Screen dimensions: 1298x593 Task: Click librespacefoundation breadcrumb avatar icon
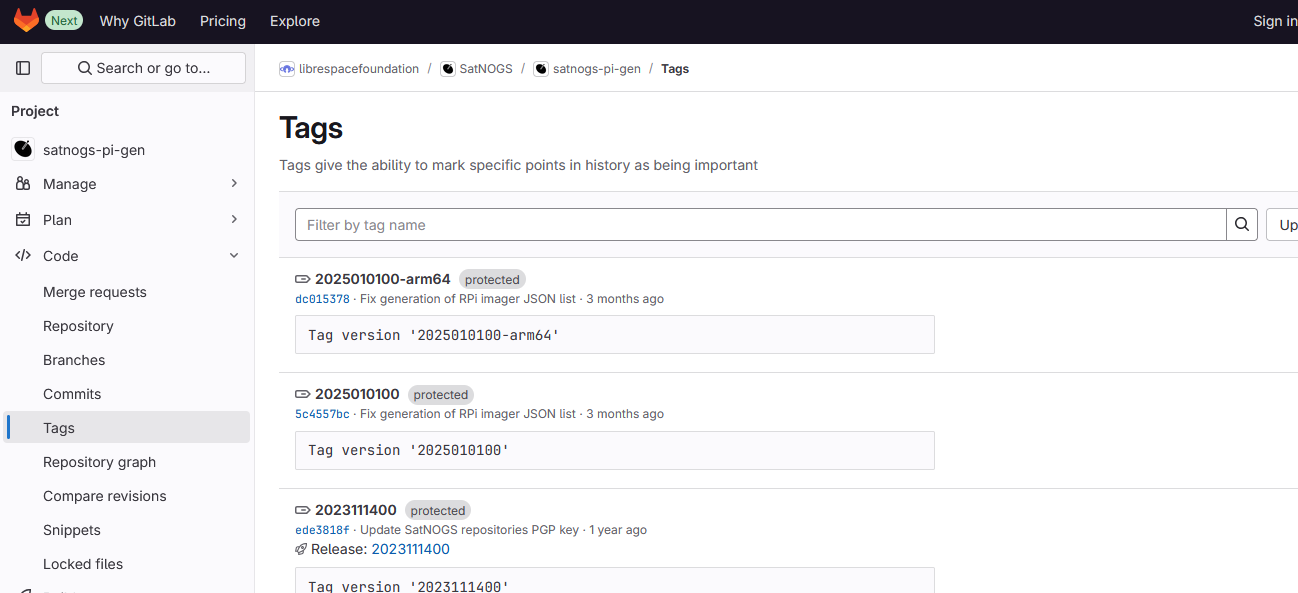coord(287,69)
